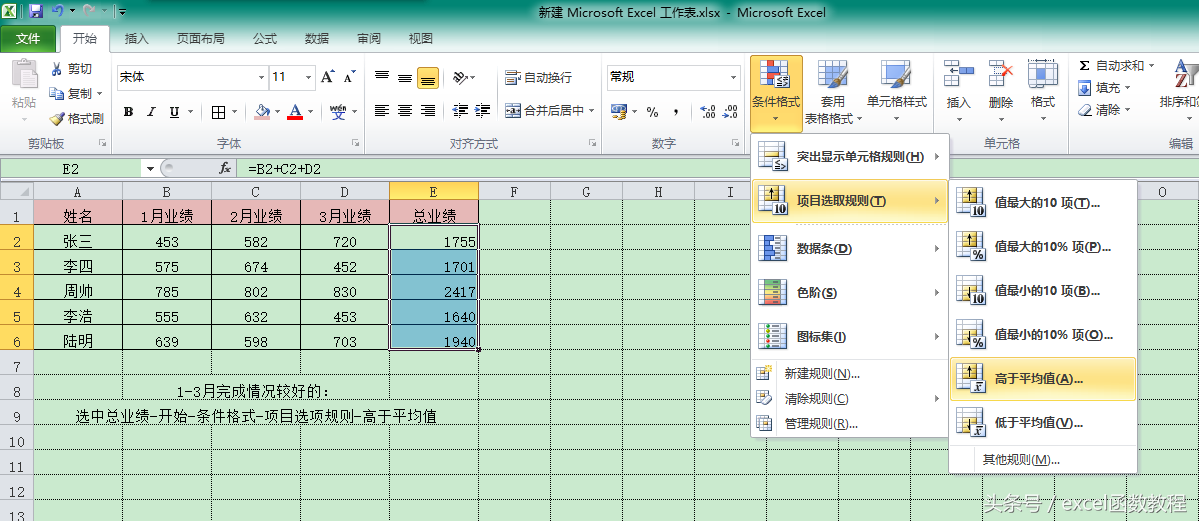Switch to the 视图 tab
Screen dimensions: 1199x521
(x=421, y=38)
